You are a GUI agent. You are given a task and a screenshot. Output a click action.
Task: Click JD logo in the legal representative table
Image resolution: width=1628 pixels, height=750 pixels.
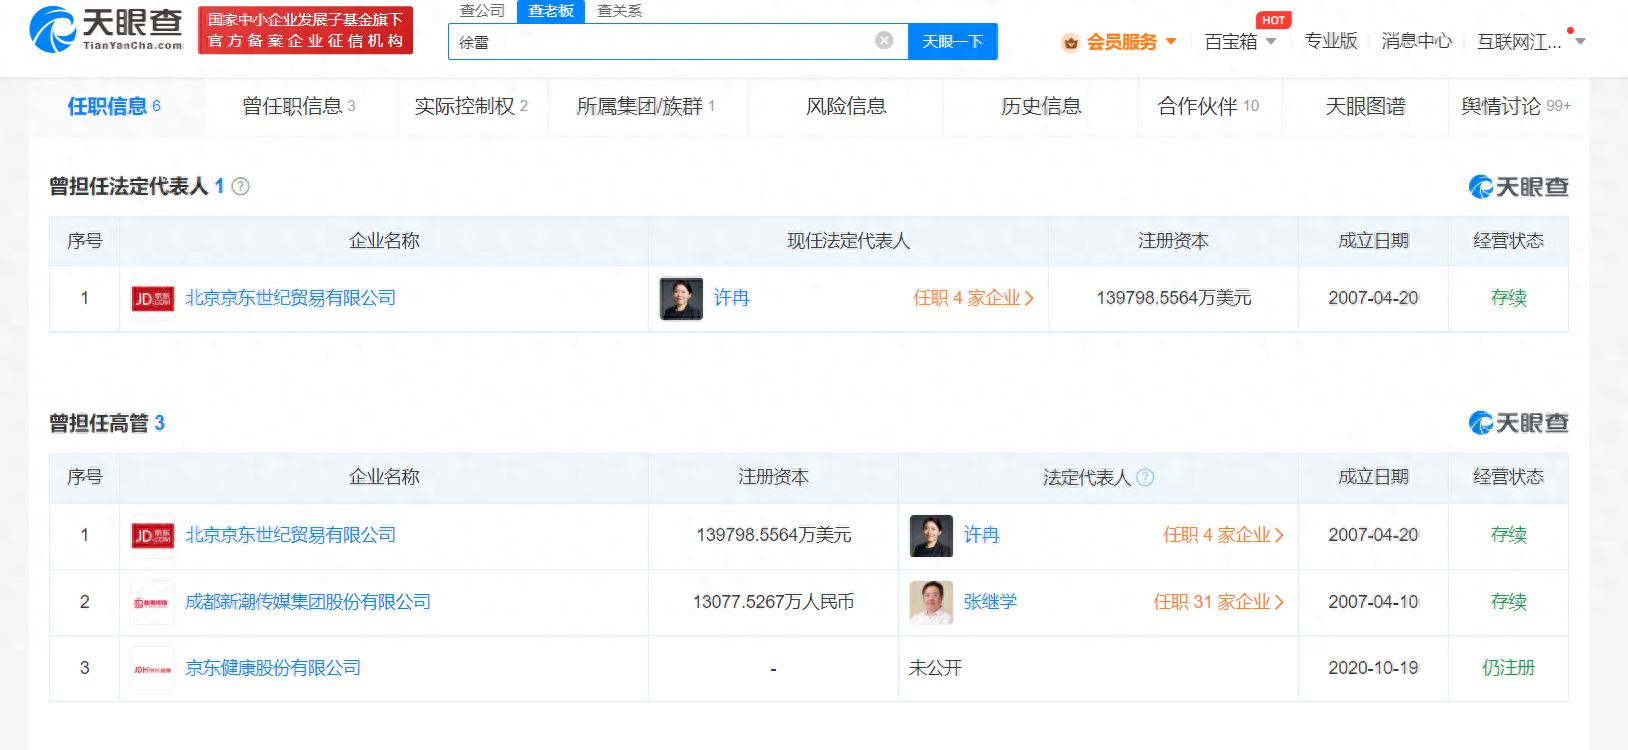pos(153,298)
